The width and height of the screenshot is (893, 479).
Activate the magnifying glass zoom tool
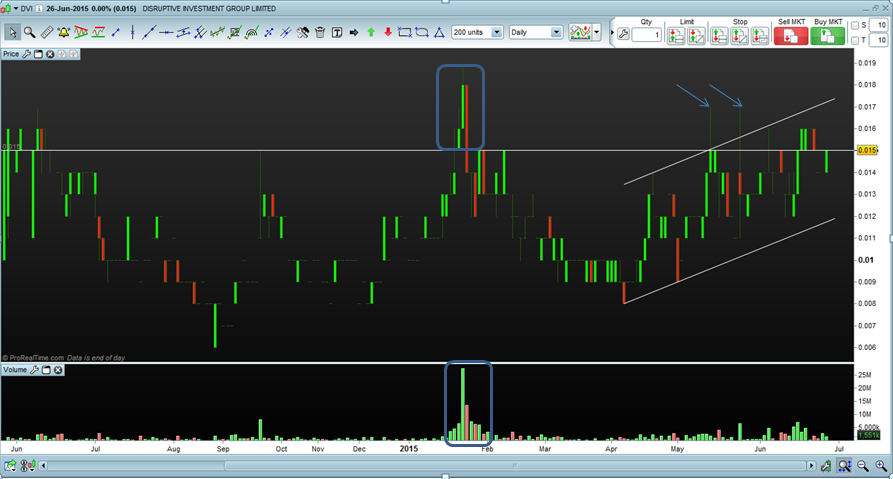29,32
